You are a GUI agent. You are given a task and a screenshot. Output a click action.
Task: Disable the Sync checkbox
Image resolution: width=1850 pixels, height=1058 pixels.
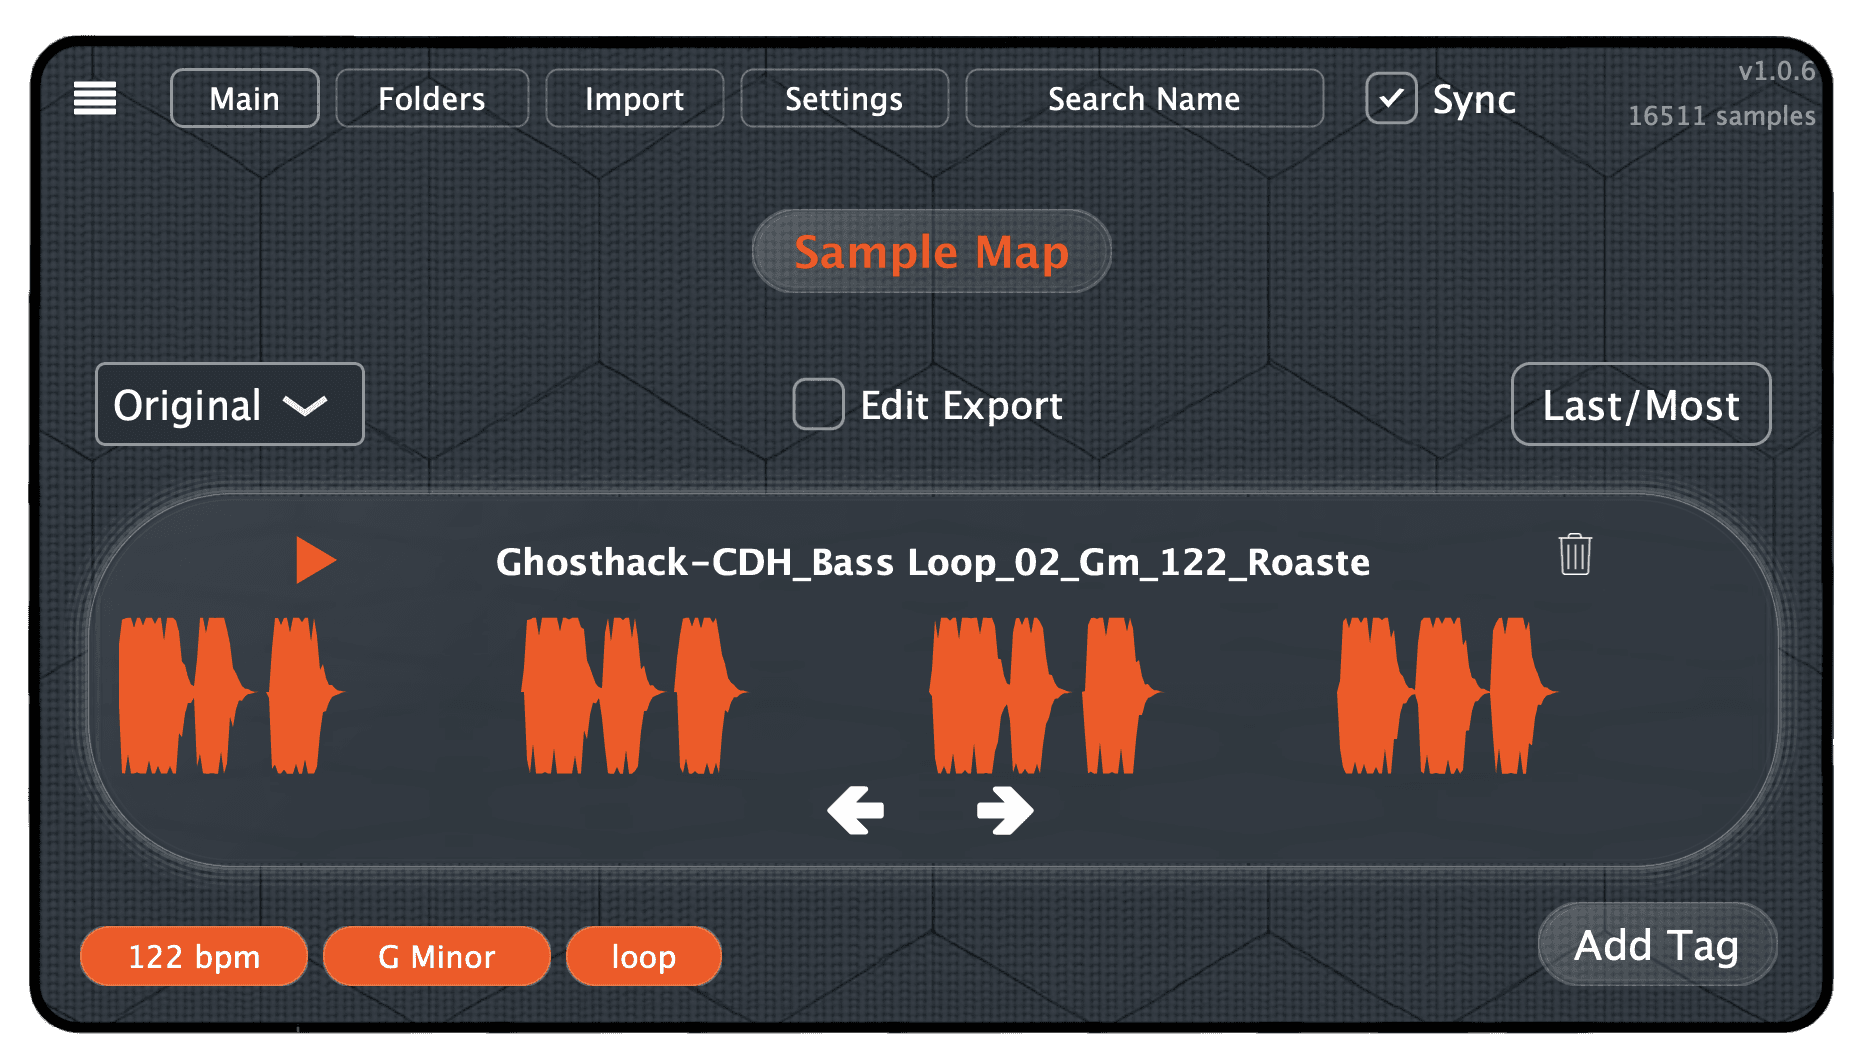coord(1391,98)
